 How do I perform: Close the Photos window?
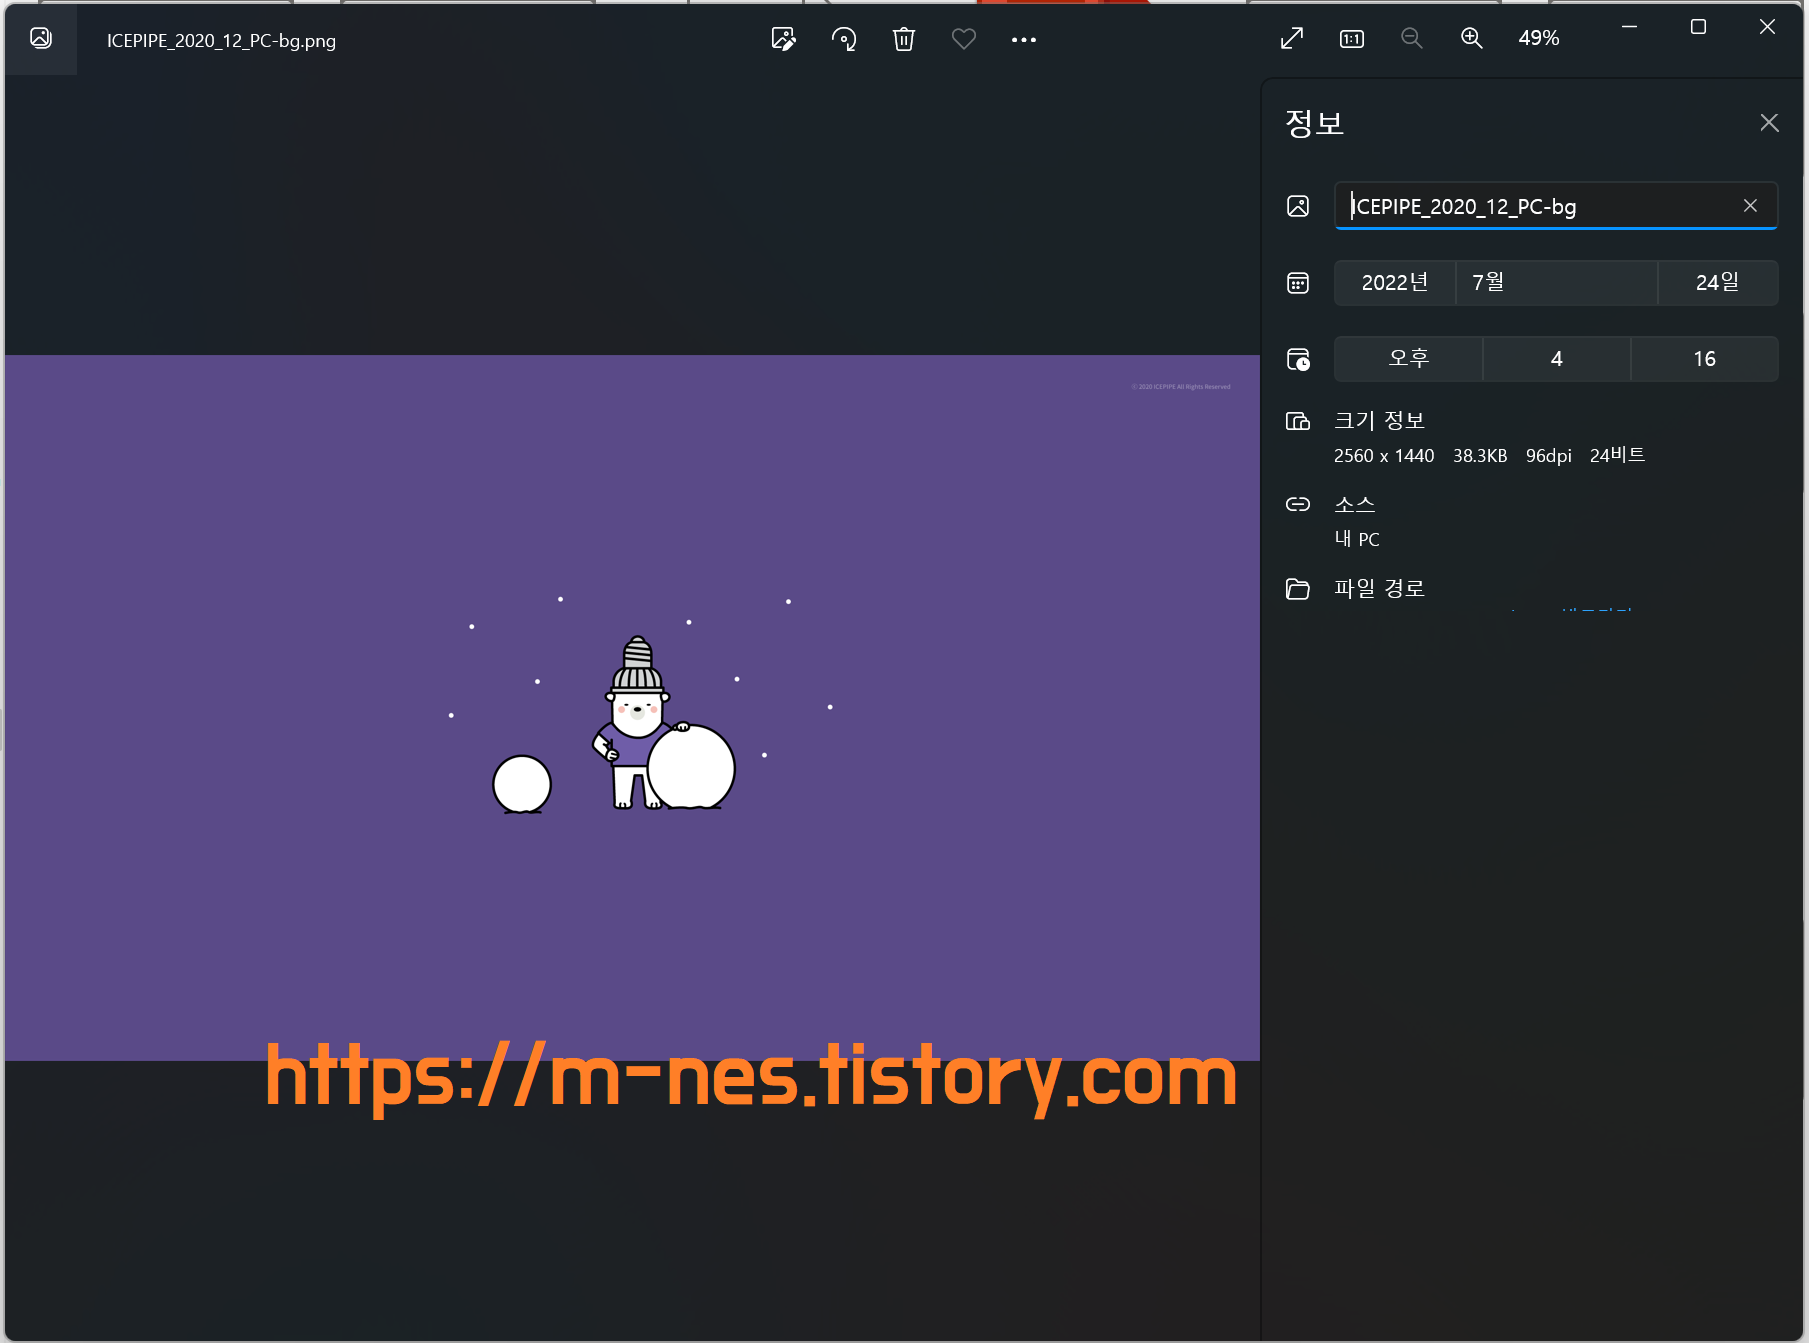1767,27
